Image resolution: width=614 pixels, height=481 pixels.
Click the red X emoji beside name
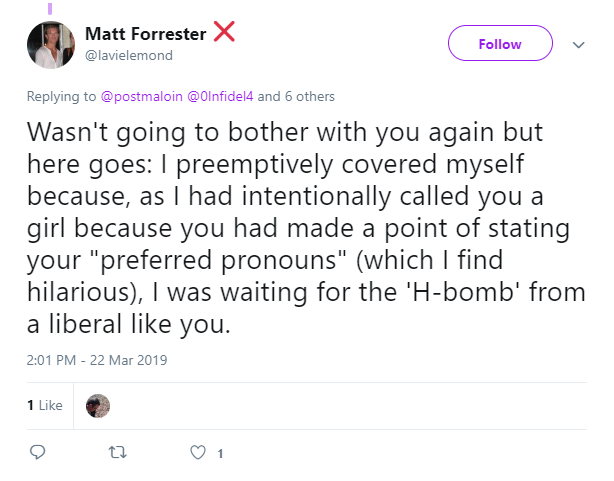tap(224, 31)
